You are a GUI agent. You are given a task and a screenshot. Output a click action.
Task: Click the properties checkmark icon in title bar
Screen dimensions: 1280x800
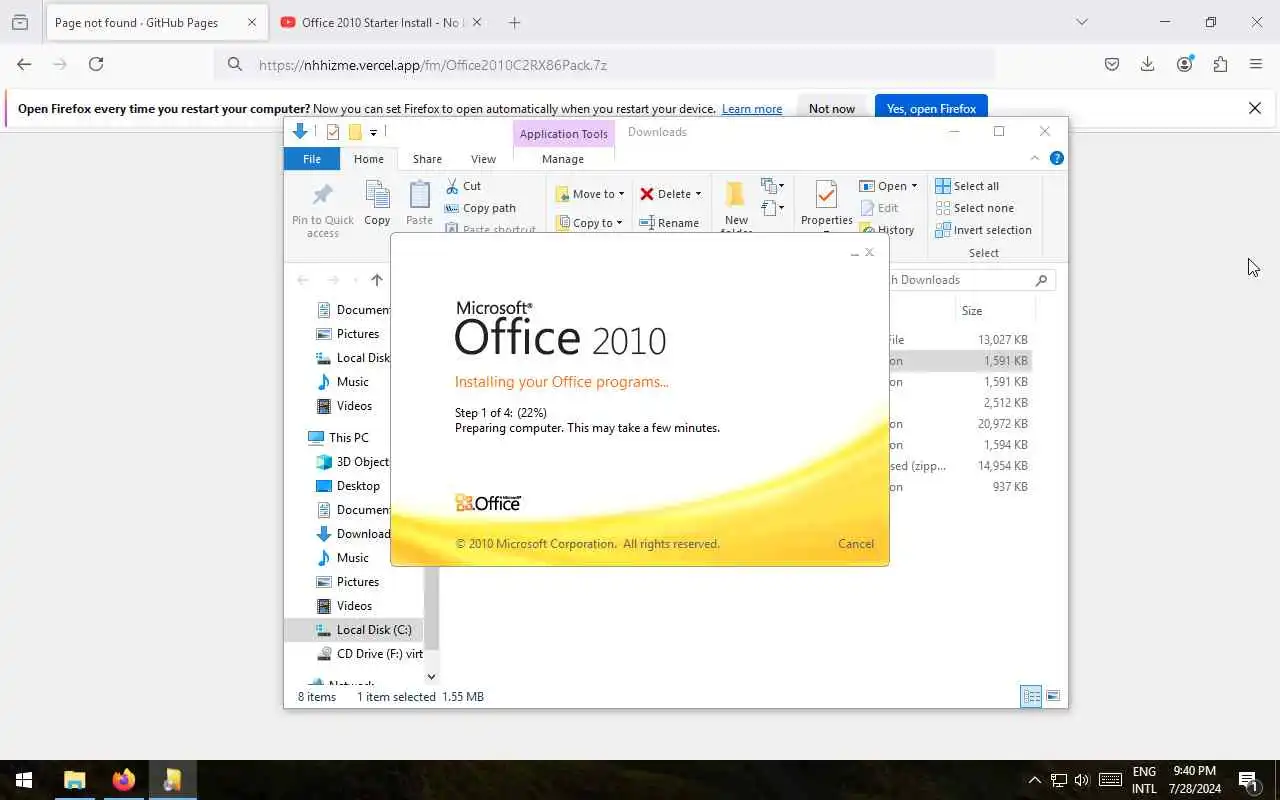pos(333,132)
